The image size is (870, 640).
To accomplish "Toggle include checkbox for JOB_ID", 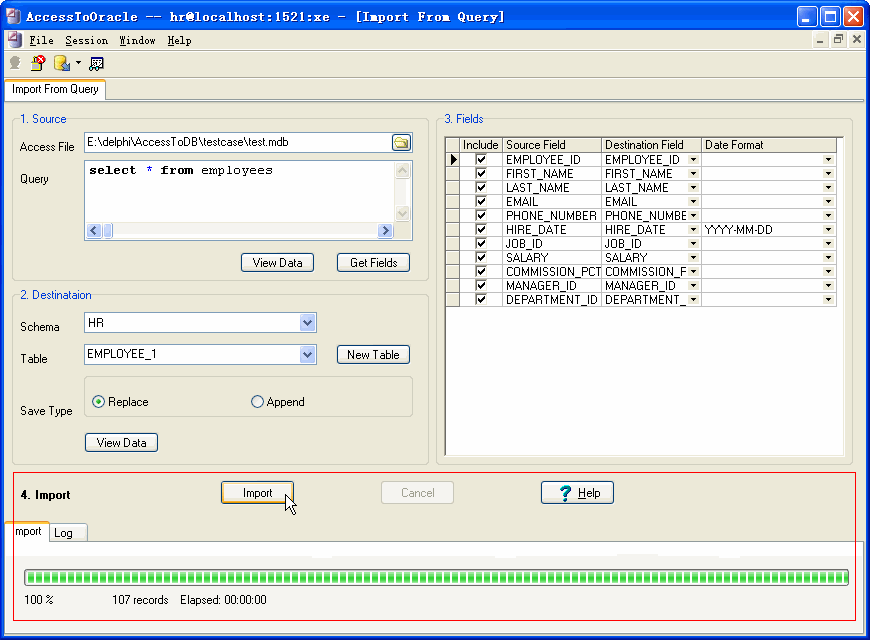I will coord(481,244).
